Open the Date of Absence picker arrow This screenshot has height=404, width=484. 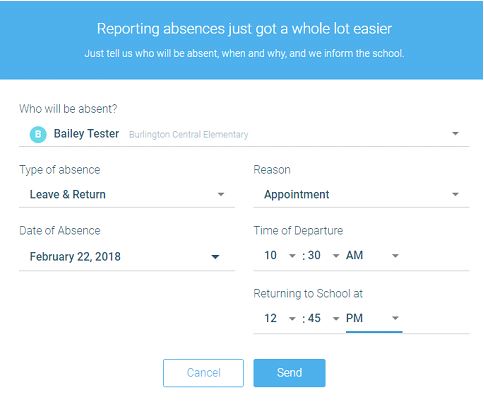click(x=215, y=257)
